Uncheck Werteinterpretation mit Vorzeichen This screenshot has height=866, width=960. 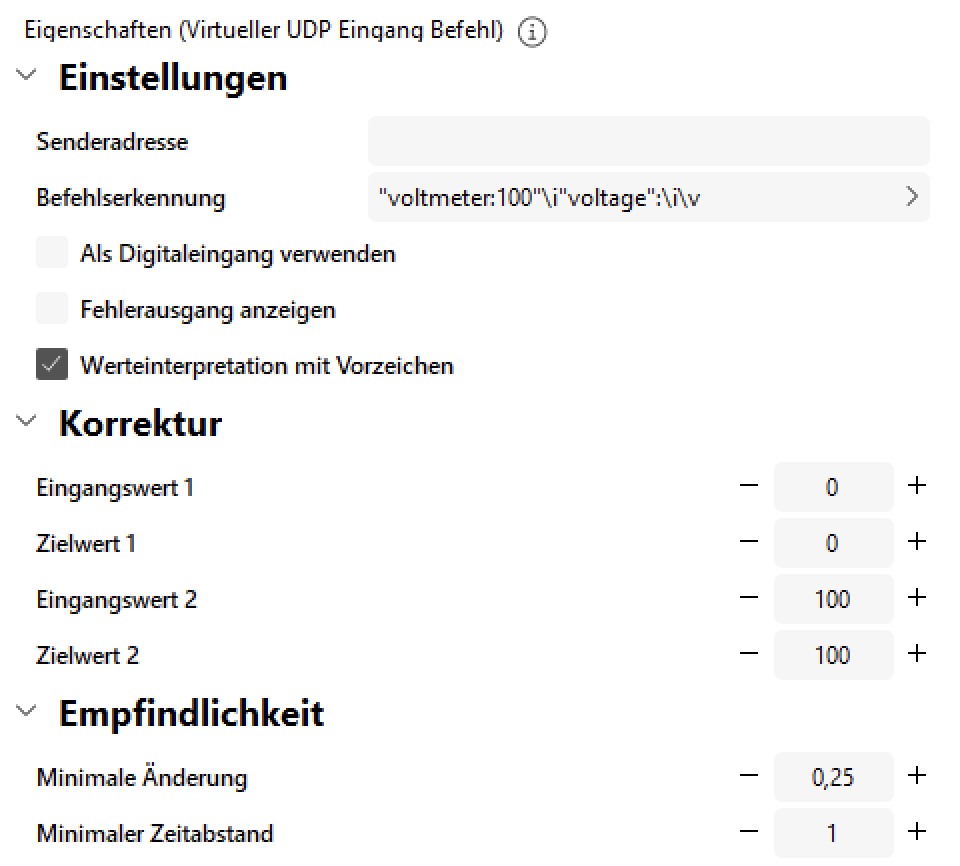click(52, 364)
